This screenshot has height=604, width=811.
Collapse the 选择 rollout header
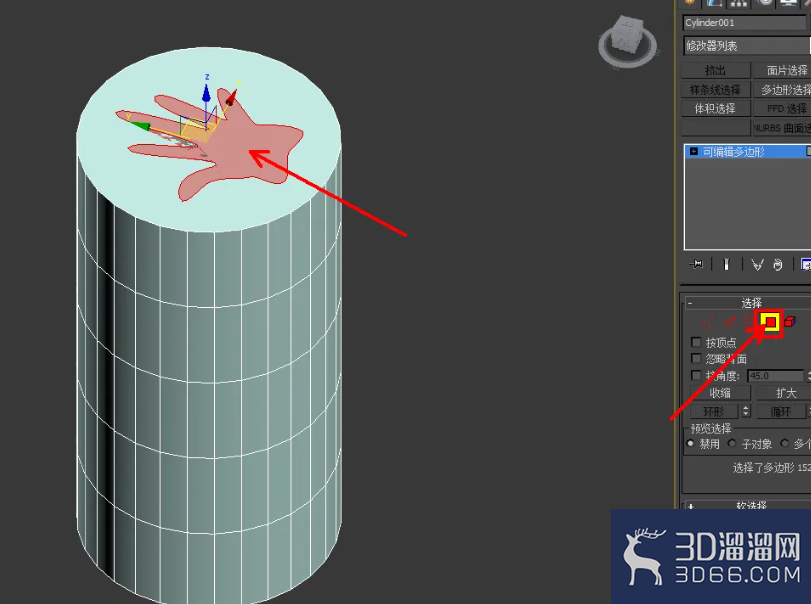coord(747,303)
